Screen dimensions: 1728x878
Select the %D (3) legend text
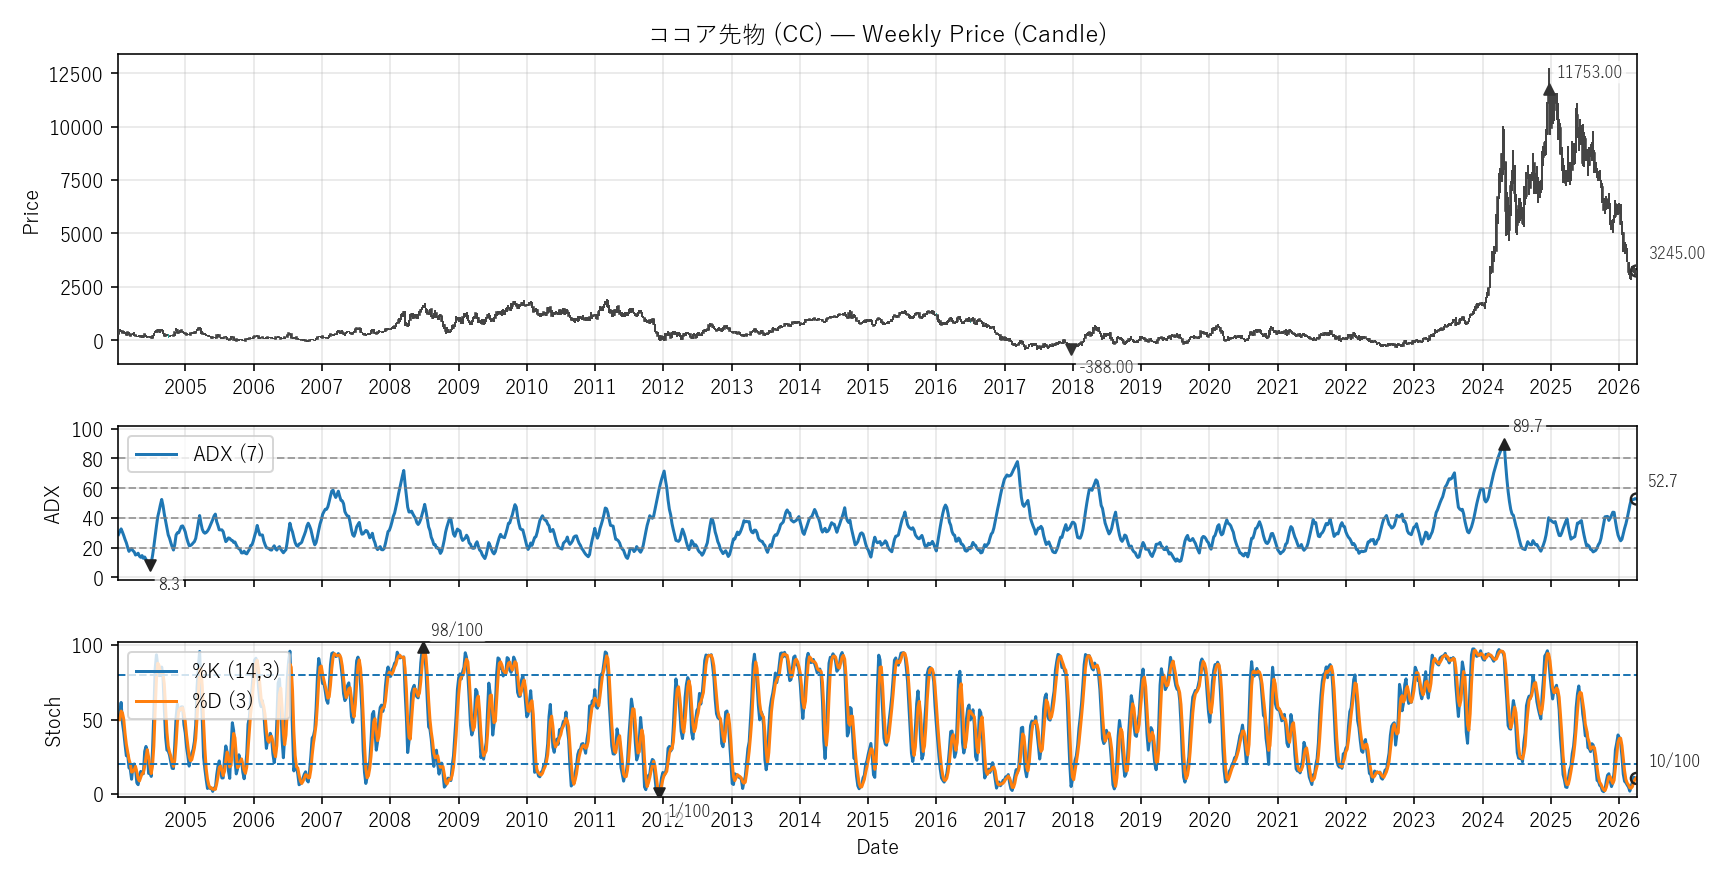point(222,701)
